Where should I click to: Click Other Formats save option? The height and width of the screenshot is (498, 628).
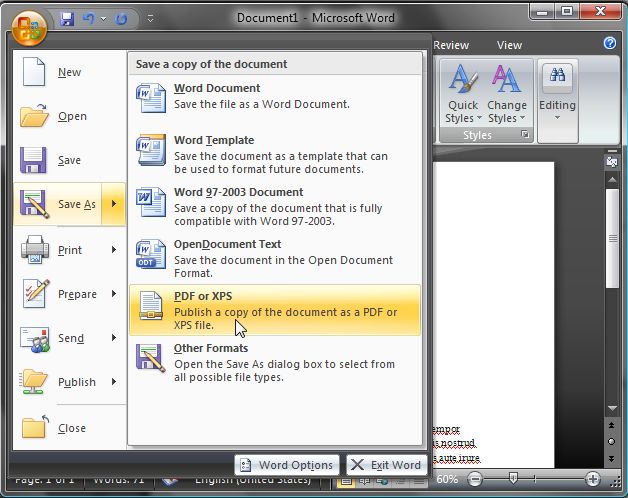point(275,363)
